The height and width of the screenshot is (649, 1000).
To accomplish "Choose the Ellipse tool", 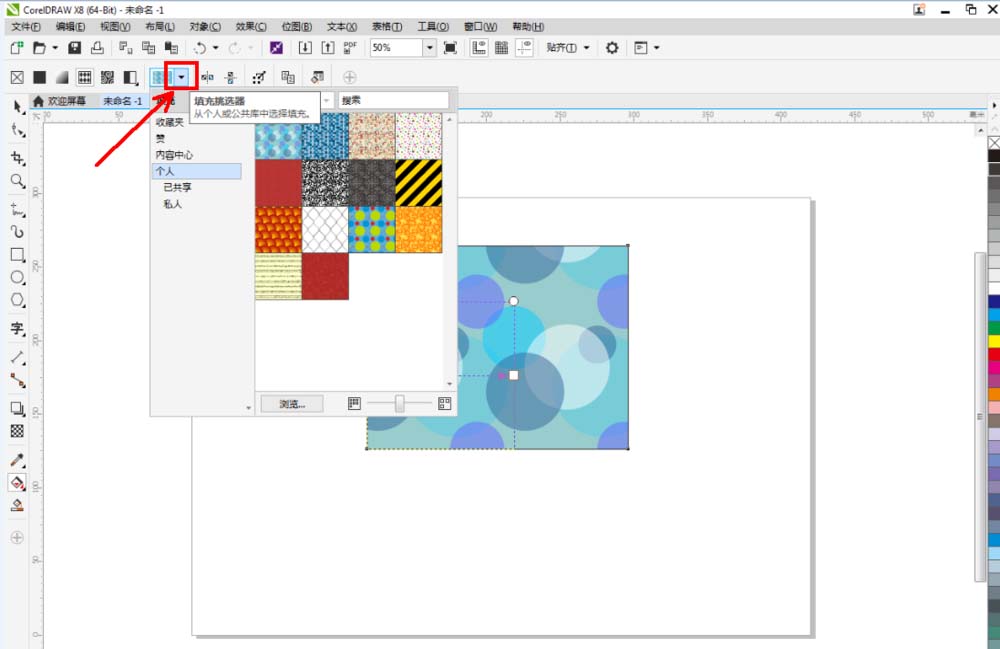I will (x=17, y=278).
